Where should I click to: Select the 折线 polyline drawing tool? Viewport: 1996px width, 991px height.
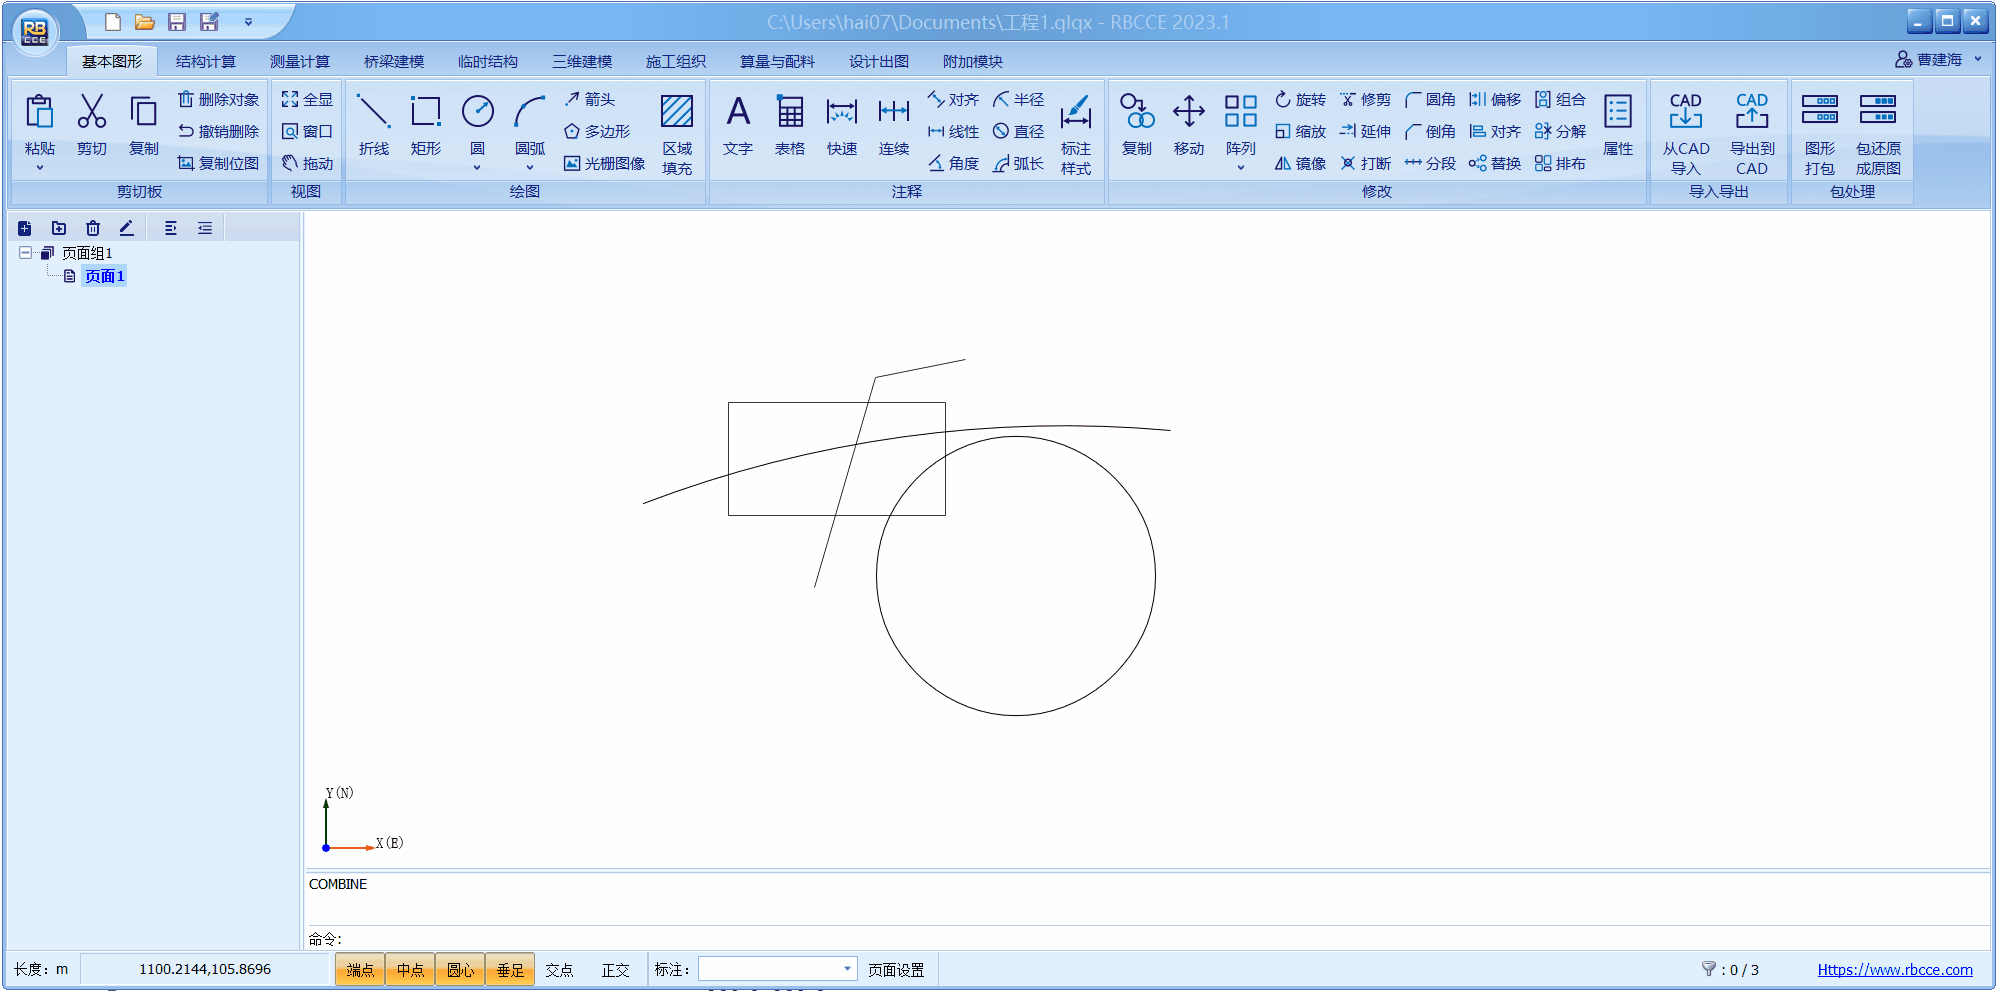[x=373, y=125]
